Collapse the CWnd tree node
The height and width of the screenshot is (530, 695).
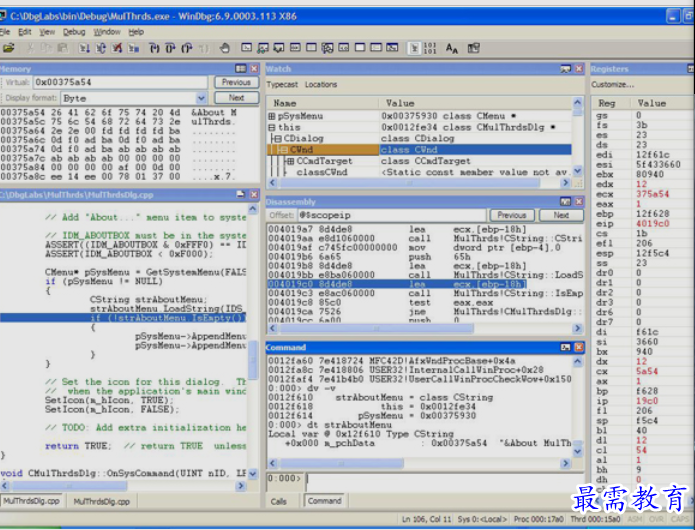pos(284,150)
